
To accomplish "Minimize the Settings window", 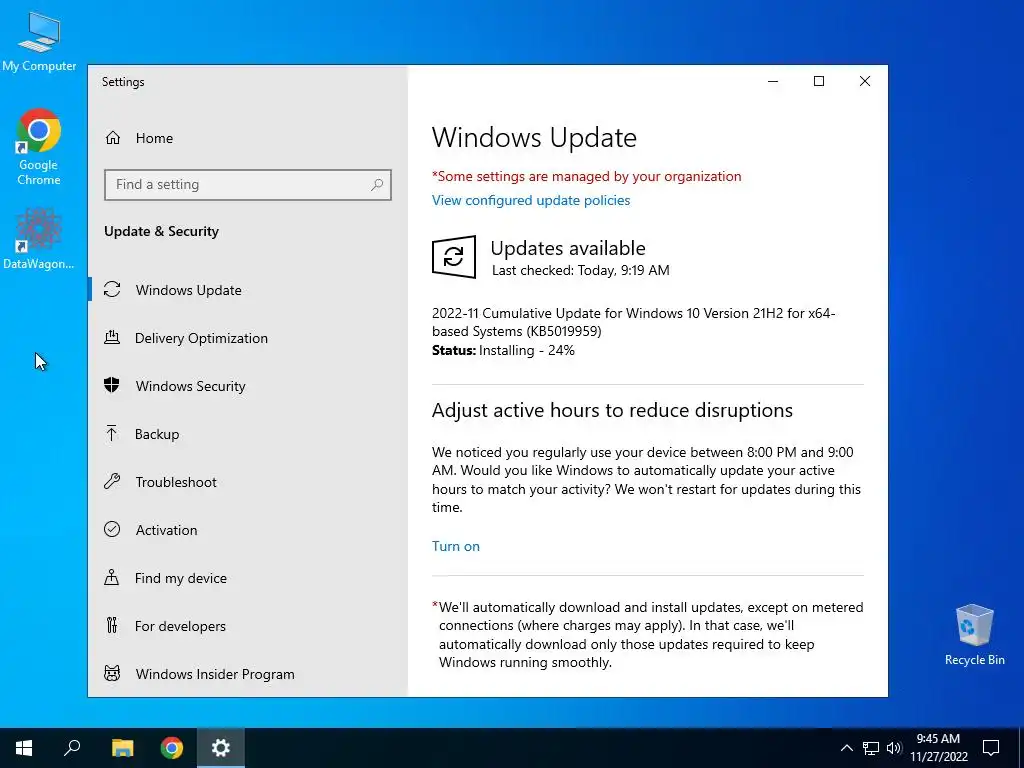I will pyautogui.click(x=773, y=81).
